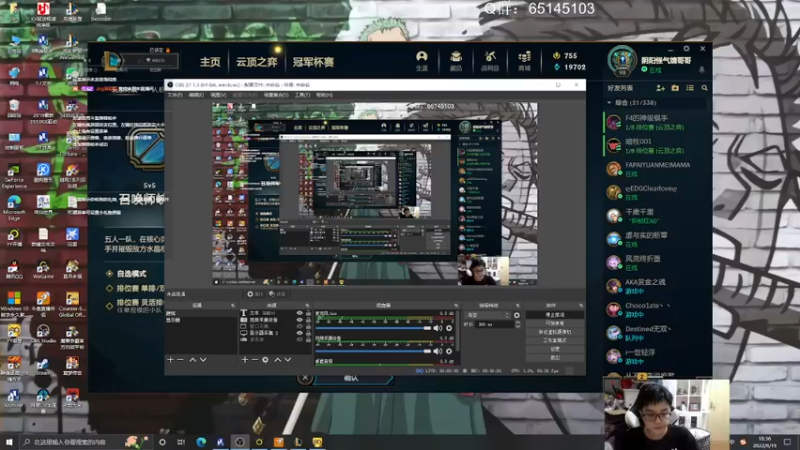Open League client 云顶之弈 tab
The image size is (800, 450).
[x=256, y=62]
